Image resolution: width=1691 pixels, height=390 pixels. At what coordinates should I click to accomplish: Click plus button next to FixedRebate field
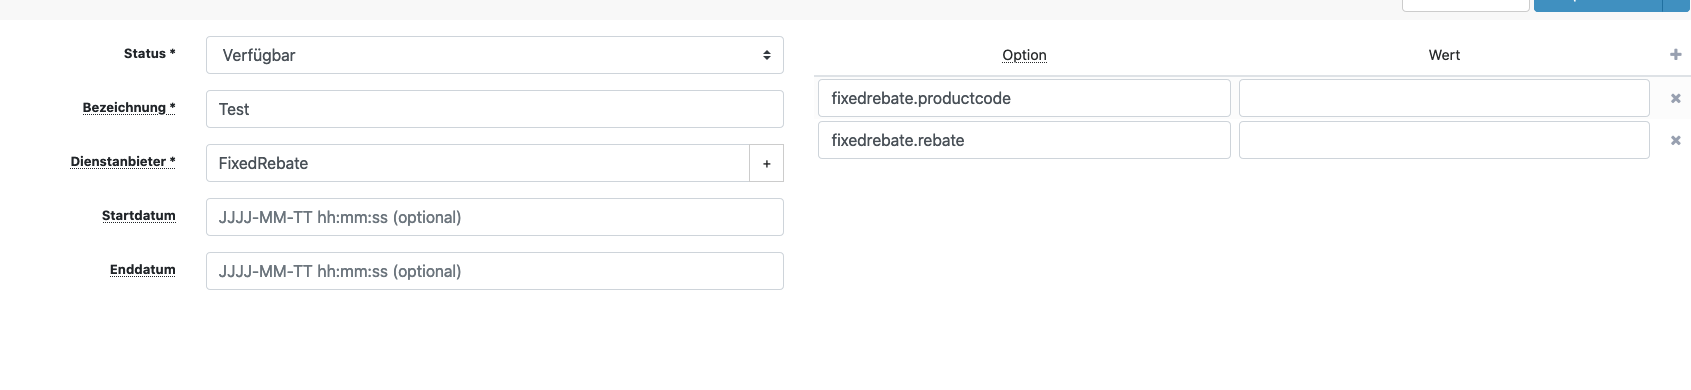(x=766, y=163)
